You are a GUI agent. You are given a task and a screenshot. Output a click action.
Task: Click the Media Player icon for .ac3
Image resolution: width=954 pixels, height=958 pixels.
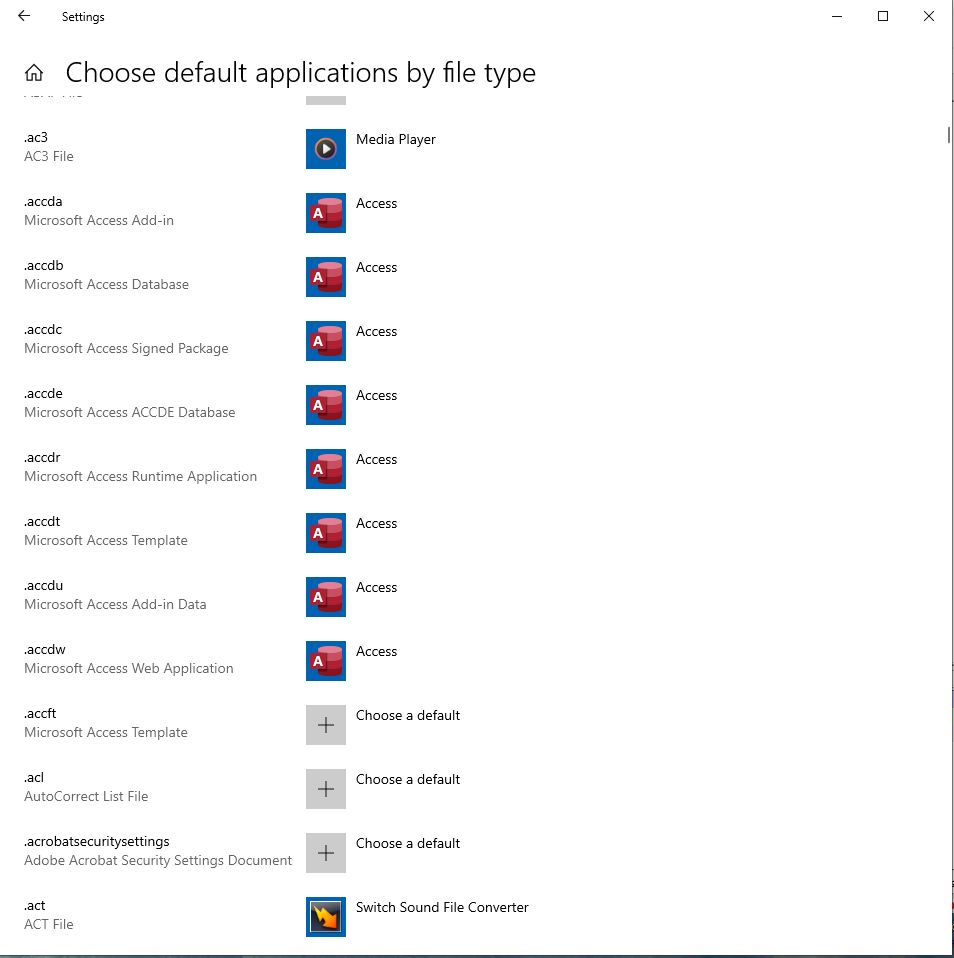(x=326, y=148)
